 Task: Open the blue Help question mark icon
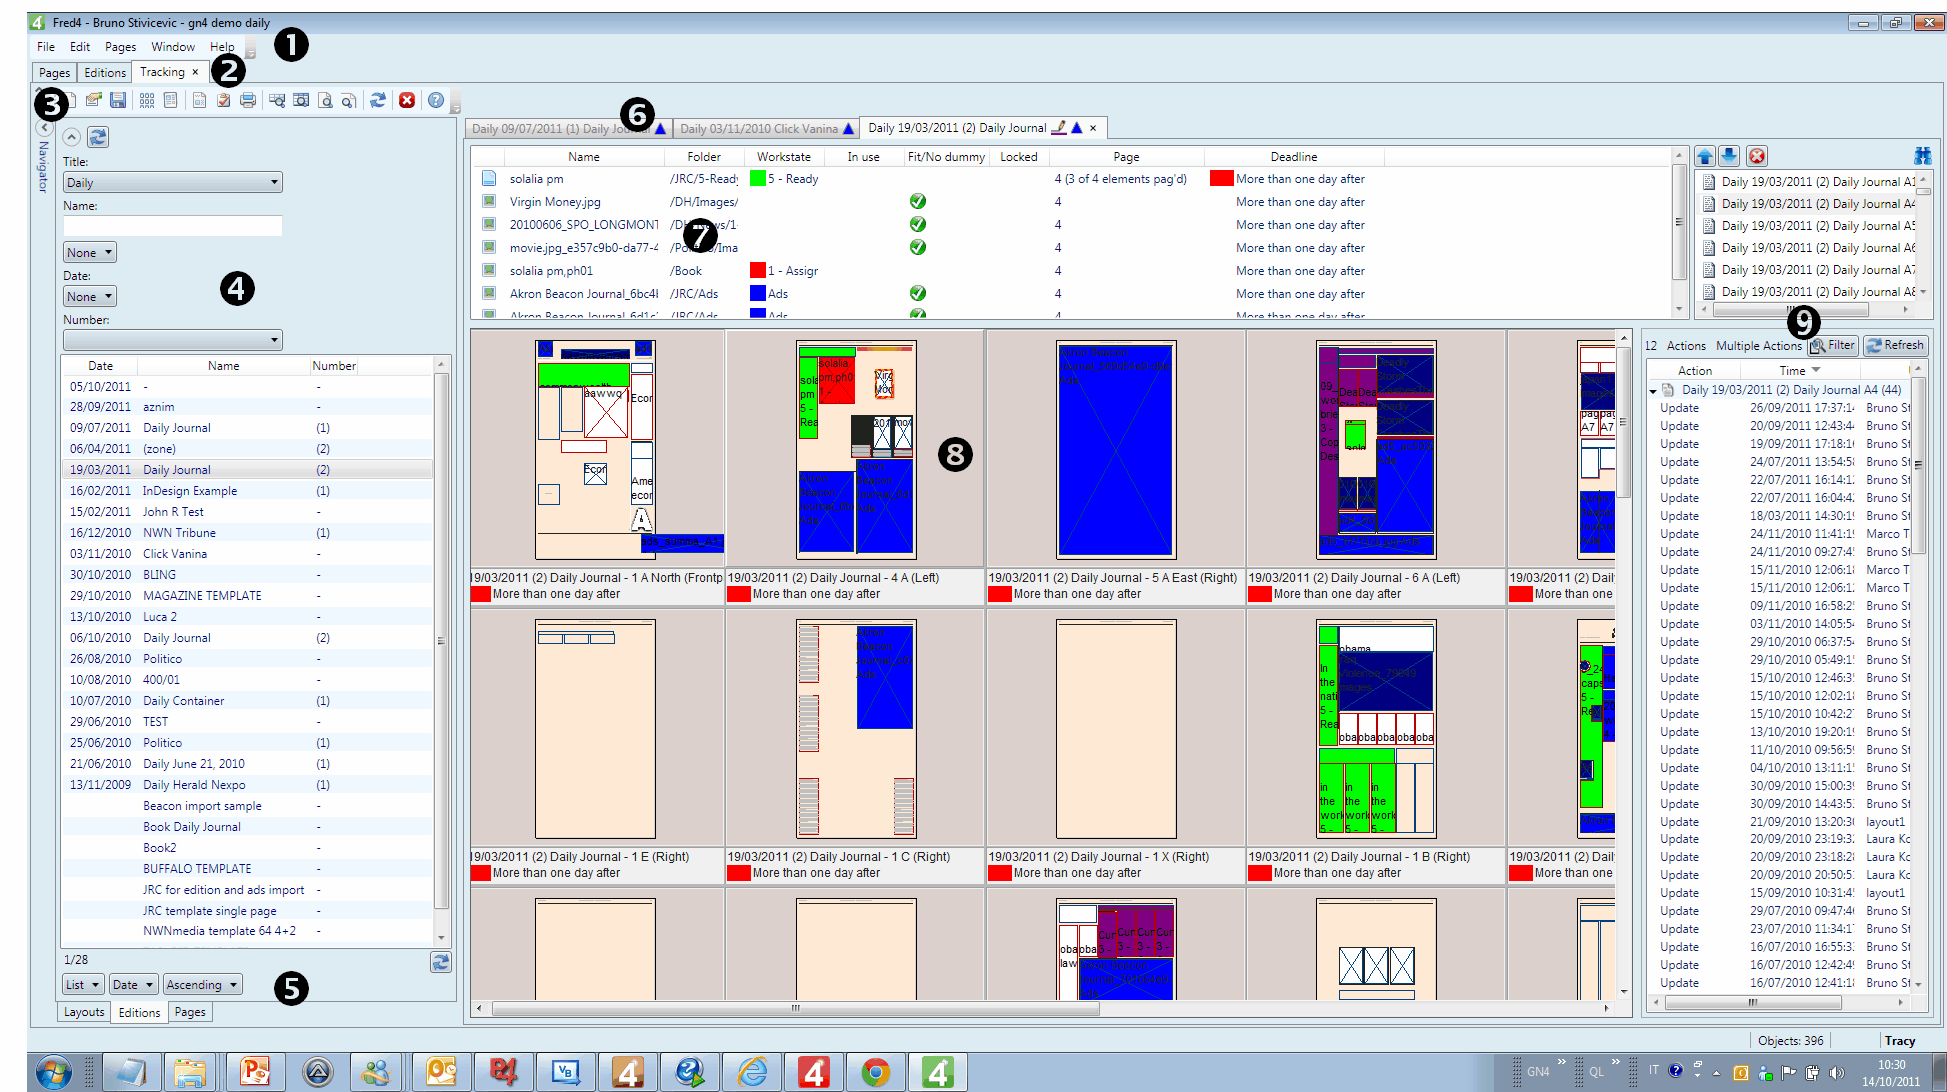click(x=436, y=100)
